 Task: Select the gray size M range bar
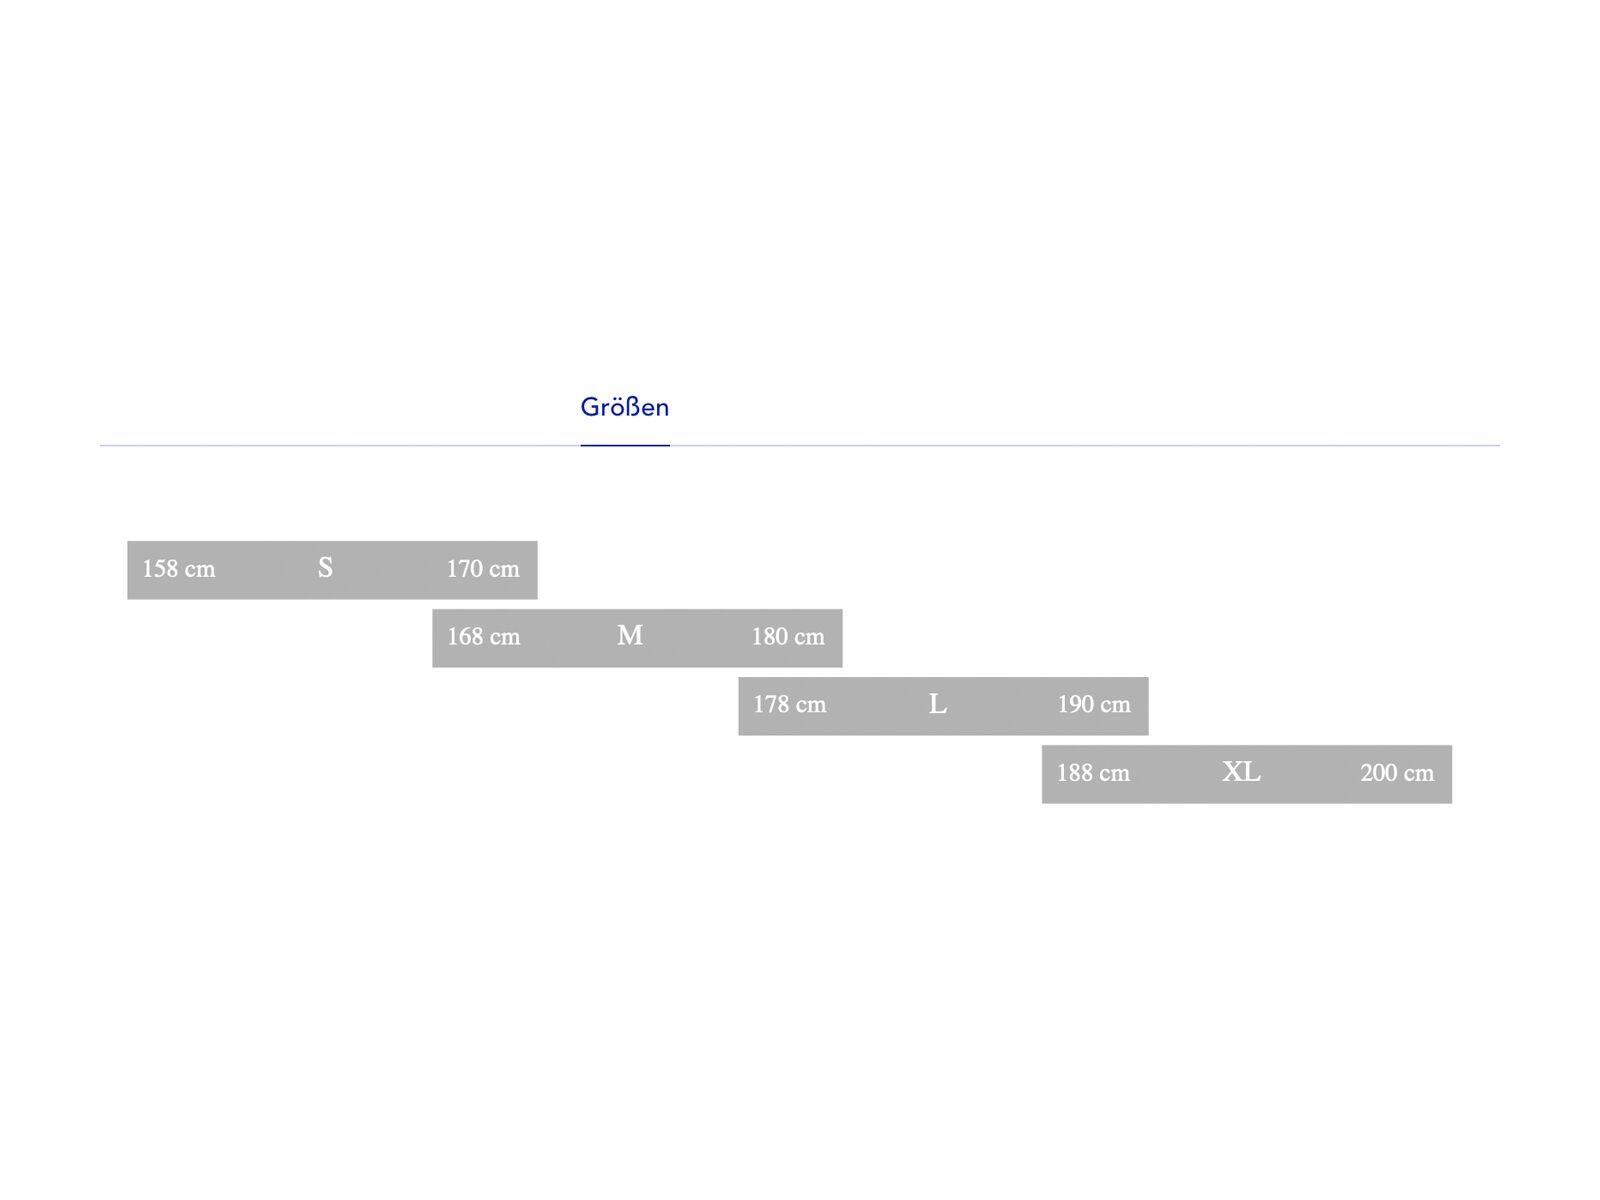(x=570, y=654)
